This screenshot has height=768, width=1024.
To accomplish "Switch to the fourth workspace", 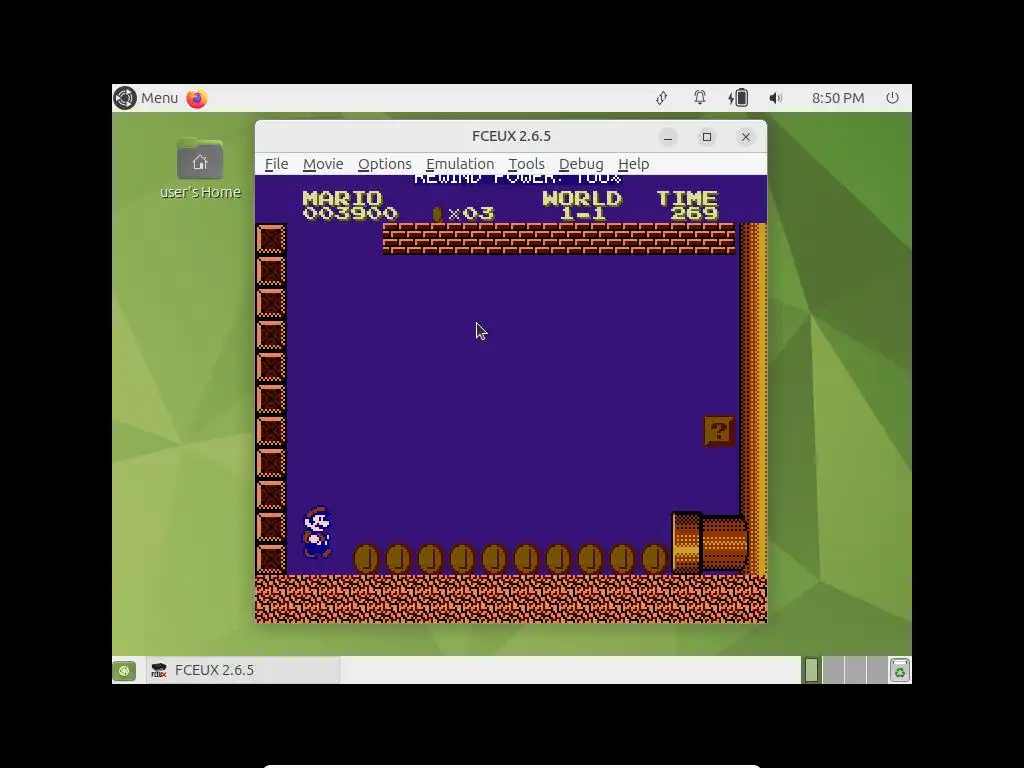I will pyautogui.click(x=876, y=671).
